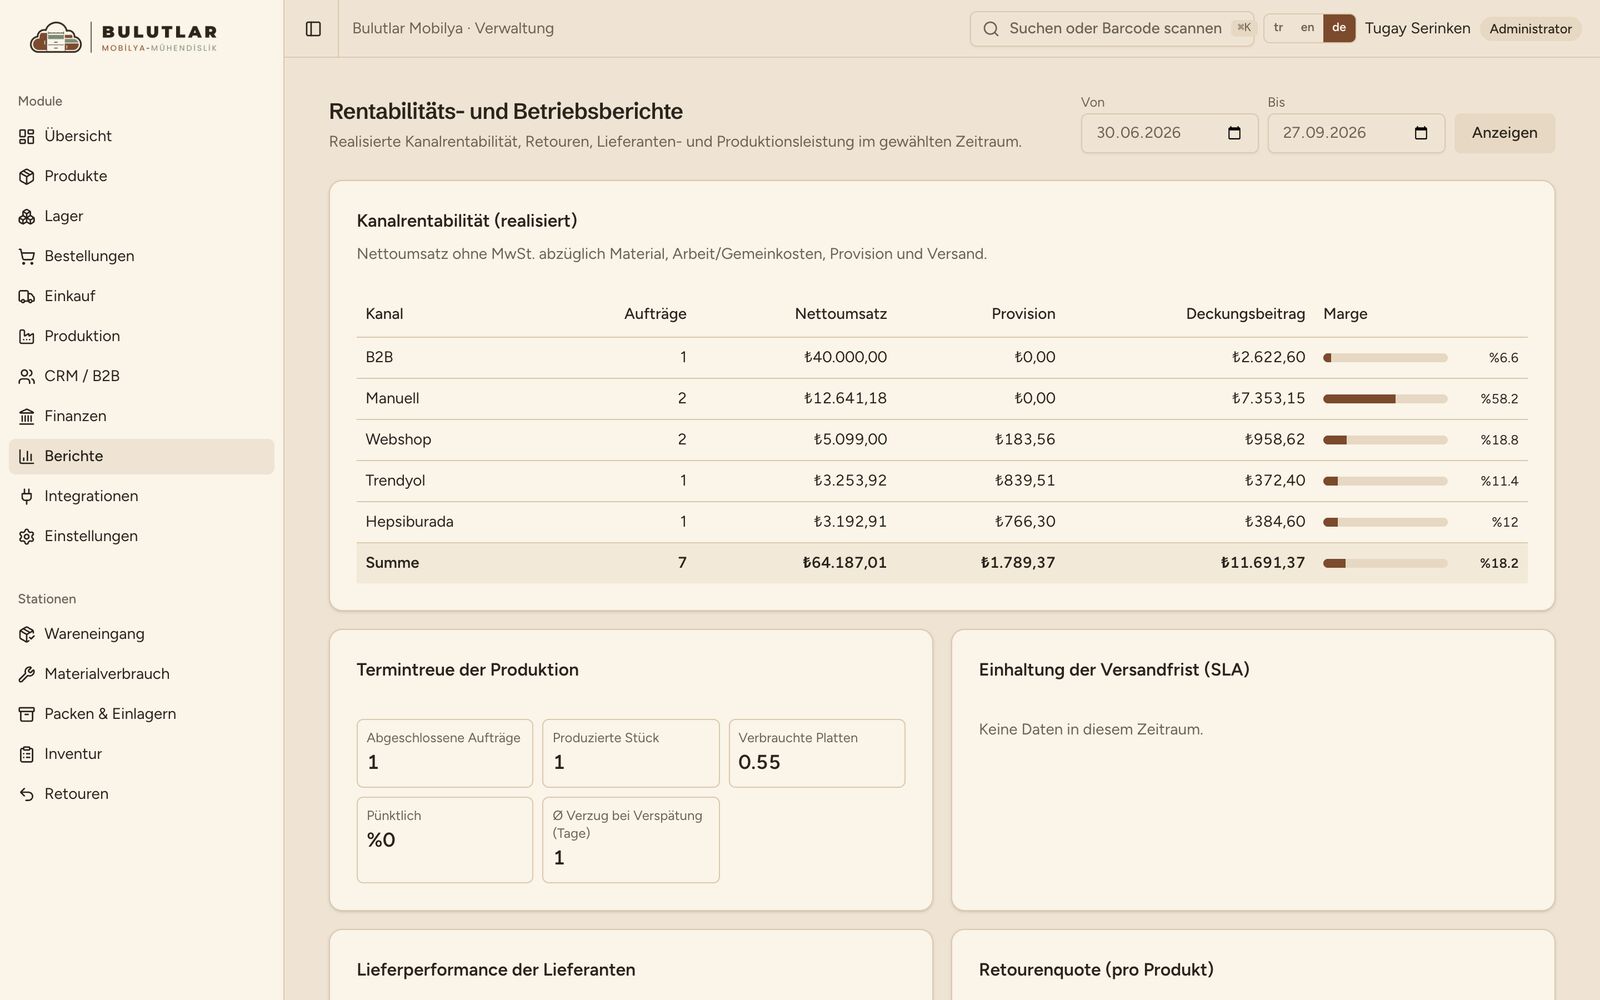Go to the Wareneingang station
The height and width of the screenshot is (1000, 1600).
(141, 634)
